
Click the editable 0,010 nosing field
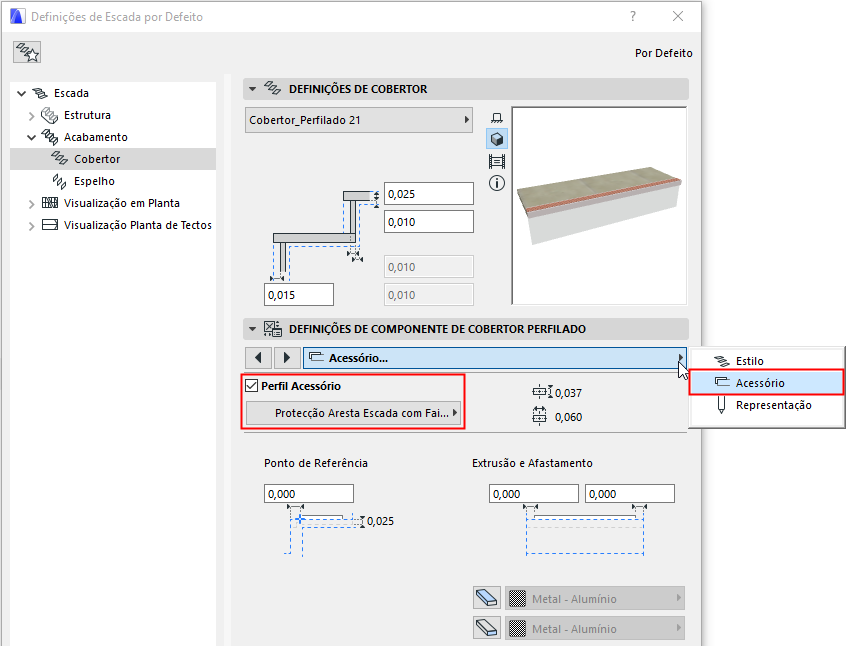[x=429, y=222]
